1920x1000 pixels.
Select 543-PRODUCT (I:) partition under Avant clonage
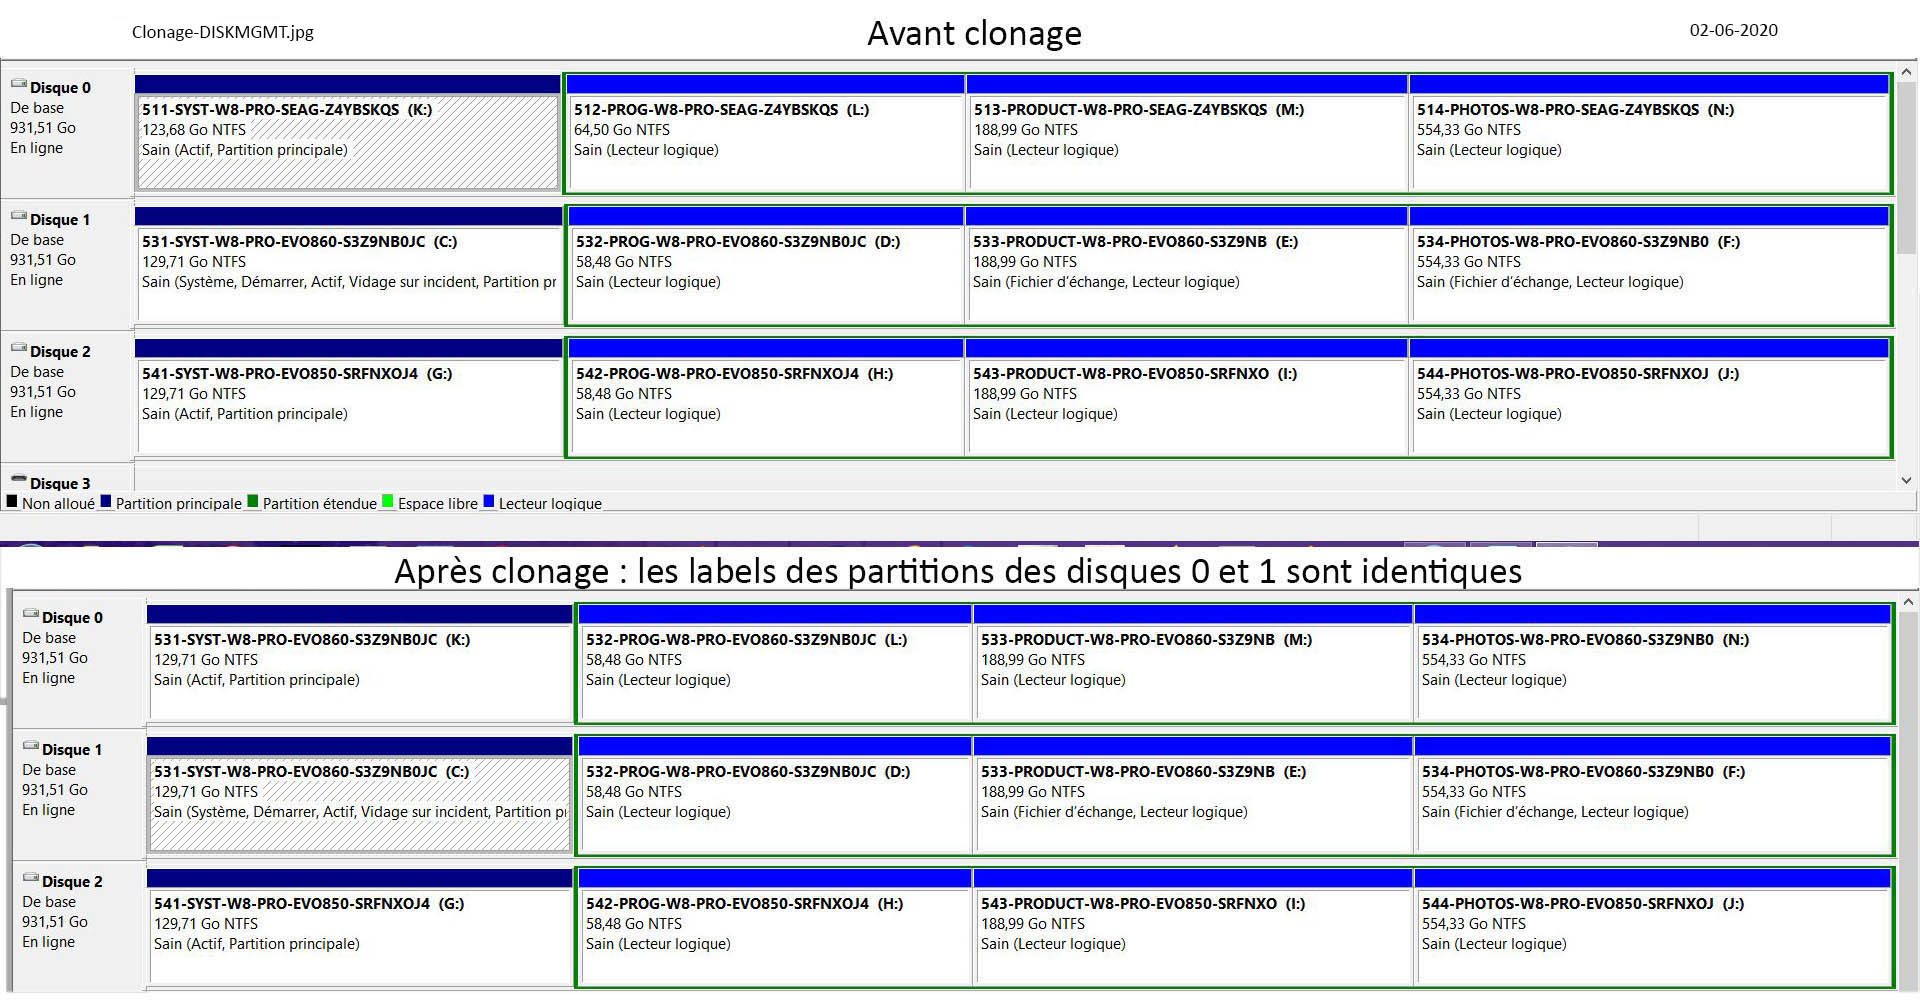1187,397
